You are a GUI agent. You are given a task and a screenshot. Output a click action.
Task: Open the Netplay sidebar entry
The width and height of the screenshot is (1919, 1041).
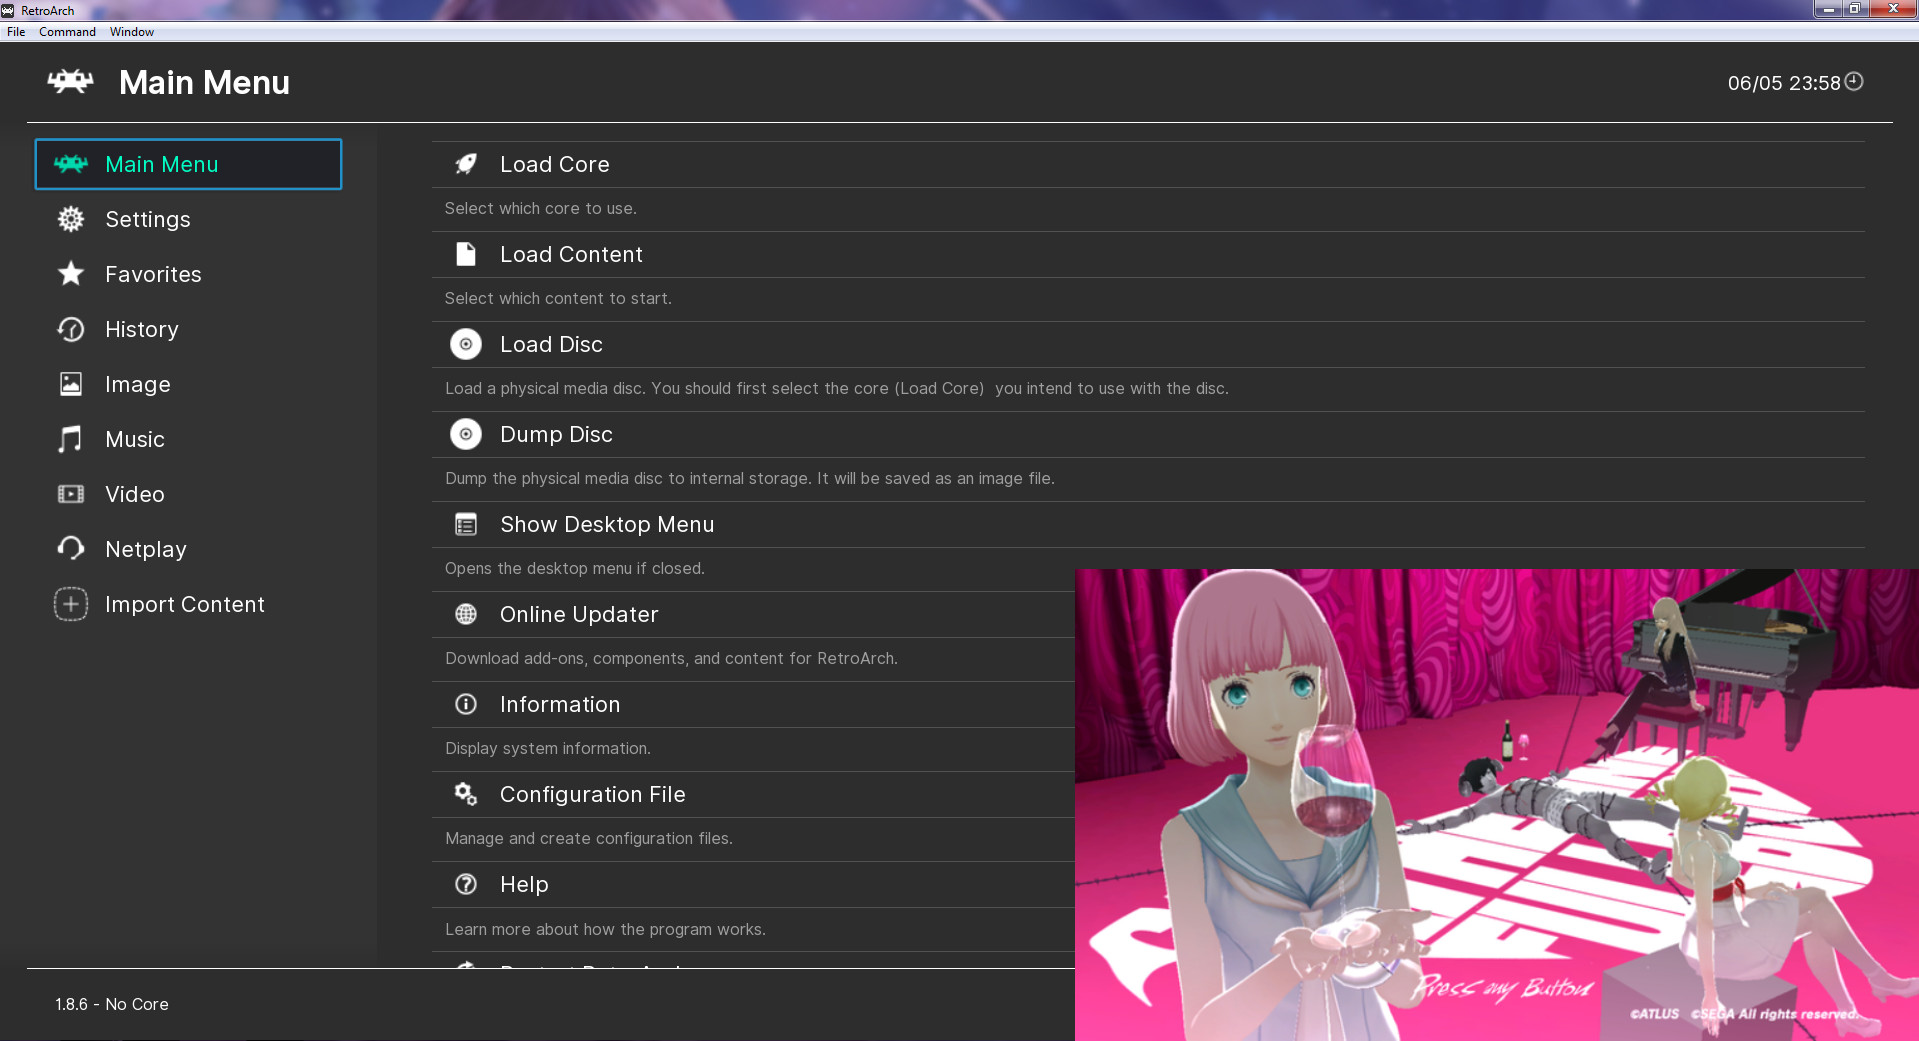tap(188, 549)
